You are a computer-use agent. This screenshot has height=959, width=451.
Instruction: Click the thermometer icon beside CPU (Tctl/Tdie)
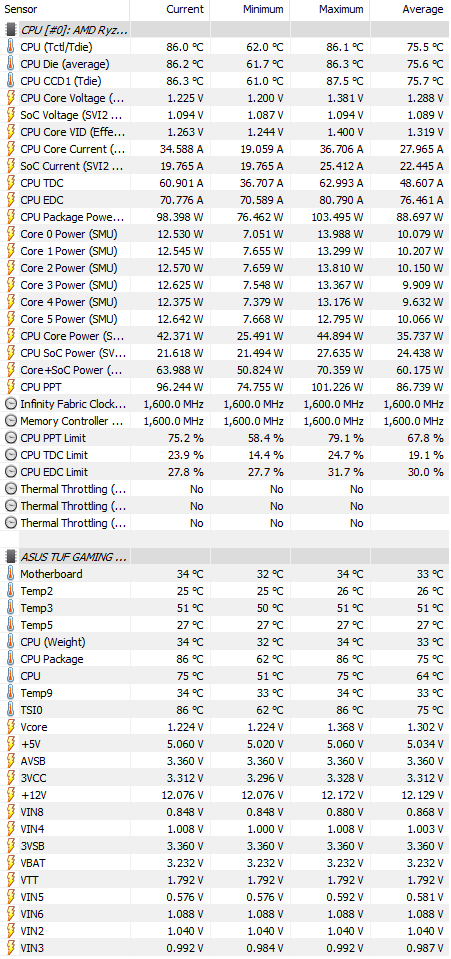10,46
